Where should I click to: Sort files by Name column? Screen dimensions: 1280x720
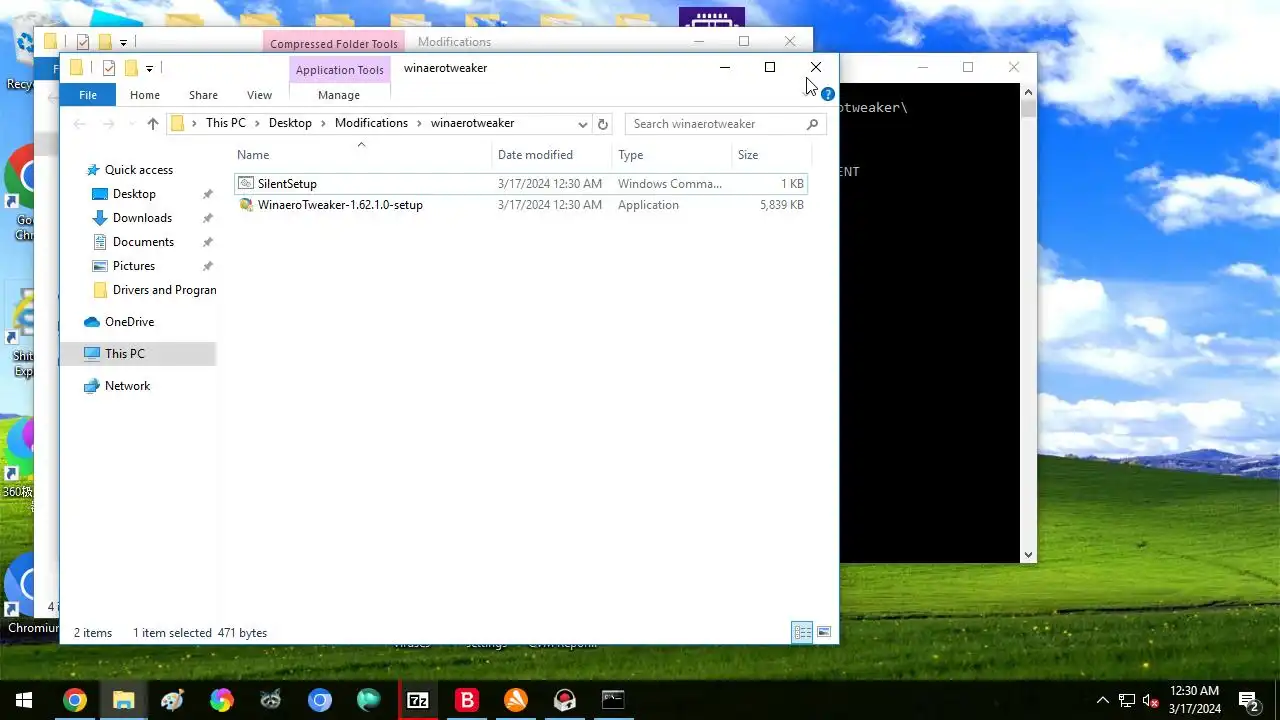tap(362, 155)
